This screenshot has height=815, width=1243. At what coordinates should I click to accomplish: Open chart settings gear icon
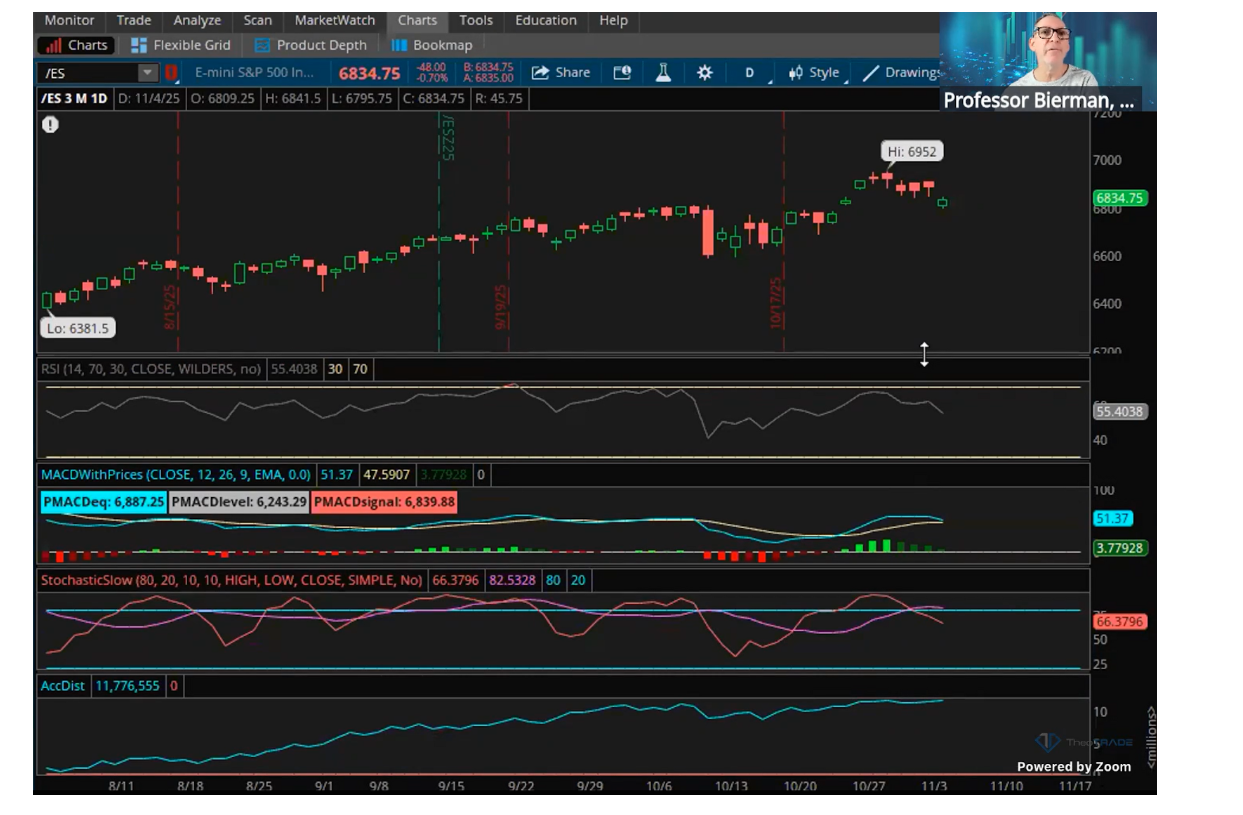tap(704, 72)
